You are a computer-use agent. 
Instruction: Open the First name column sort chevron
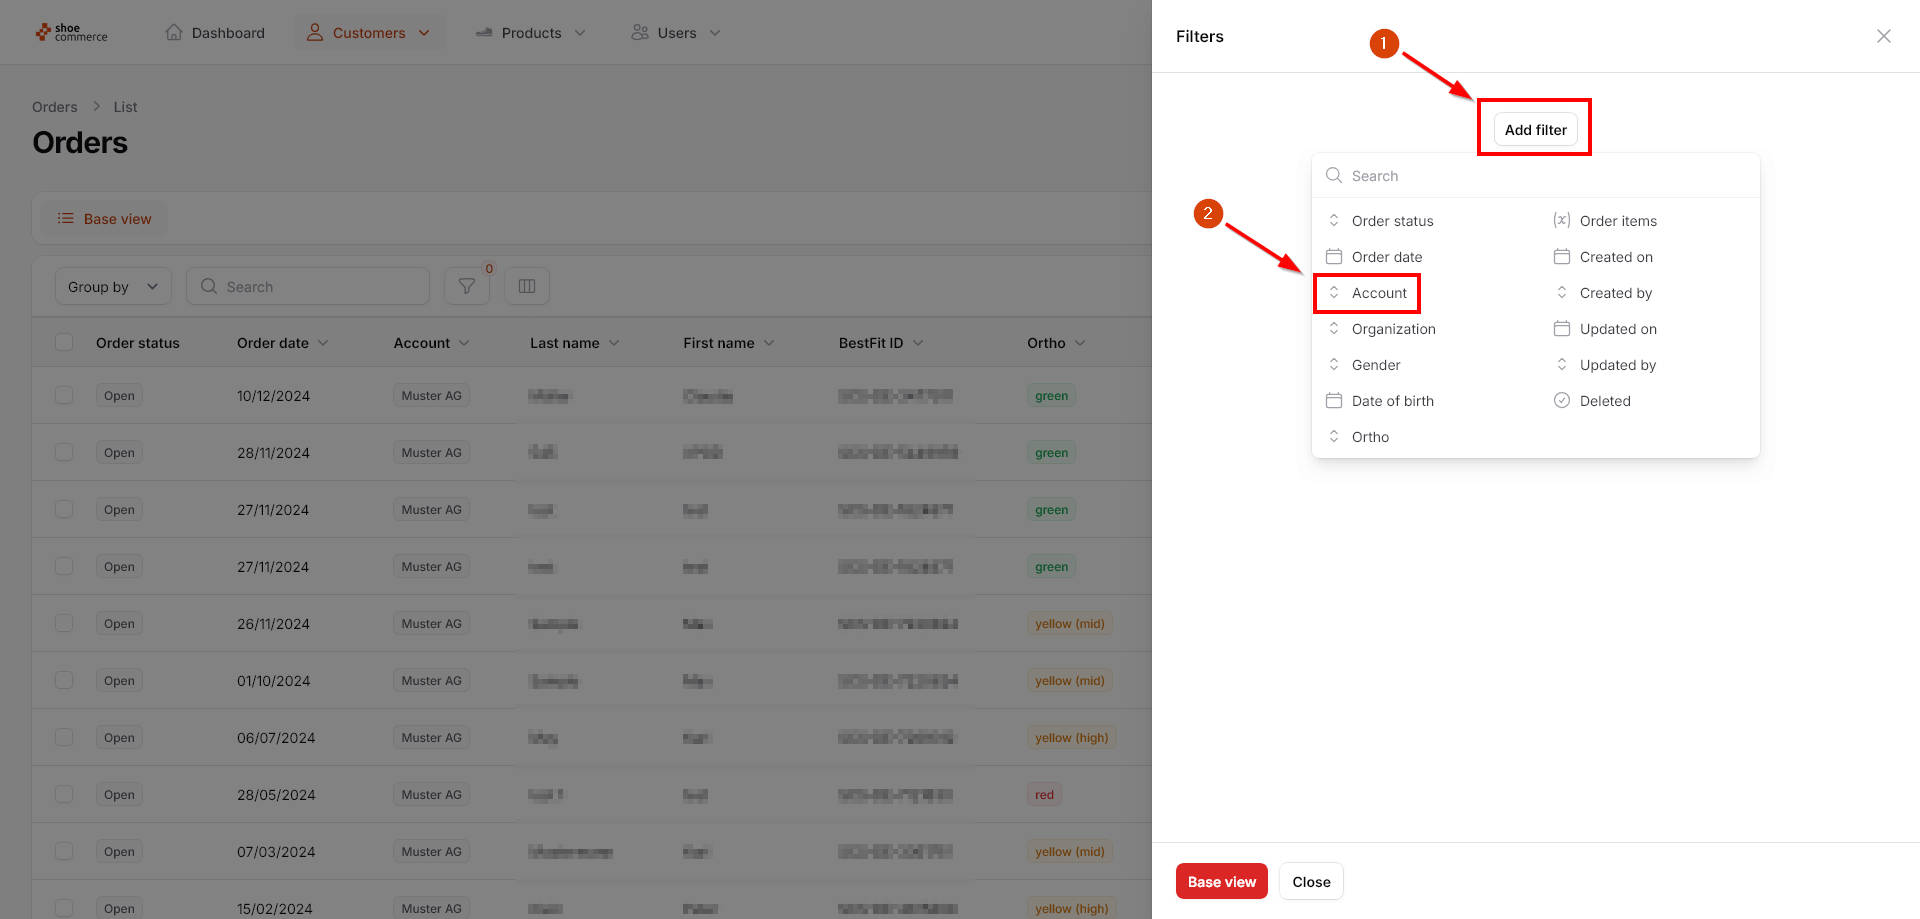[x=769, y=343]
